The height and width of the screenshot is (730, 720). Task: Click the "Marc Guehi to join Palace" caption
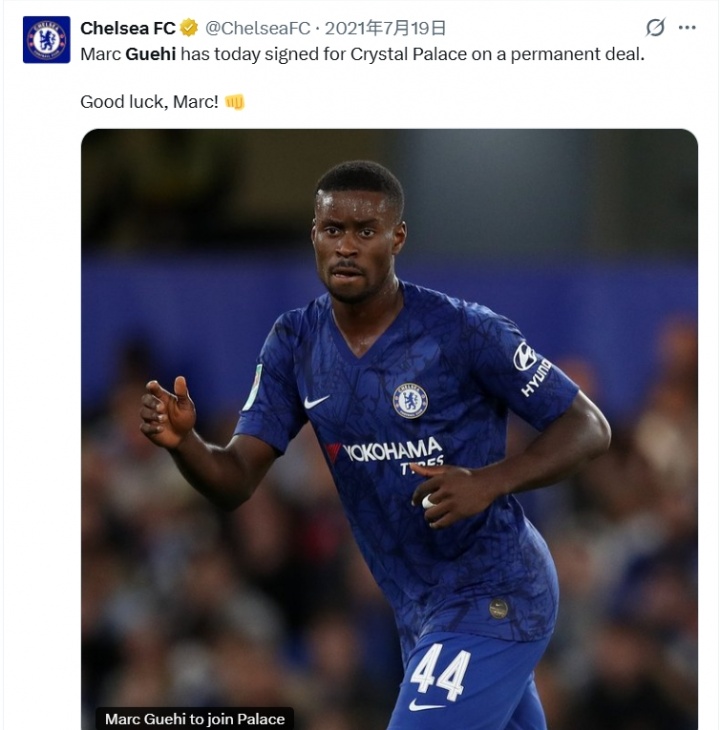(x=195, y=719)
